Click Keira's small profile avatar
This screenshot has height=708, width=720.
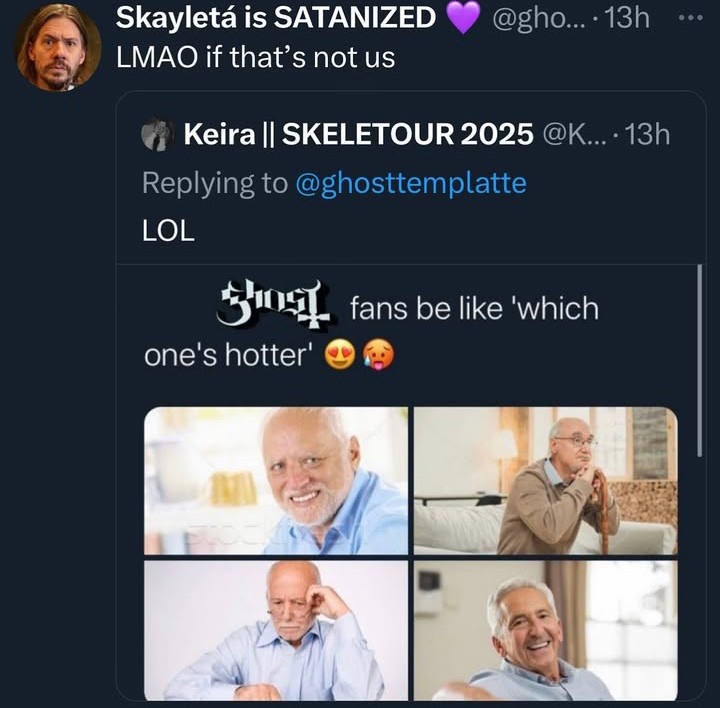(x=157, y=135)
